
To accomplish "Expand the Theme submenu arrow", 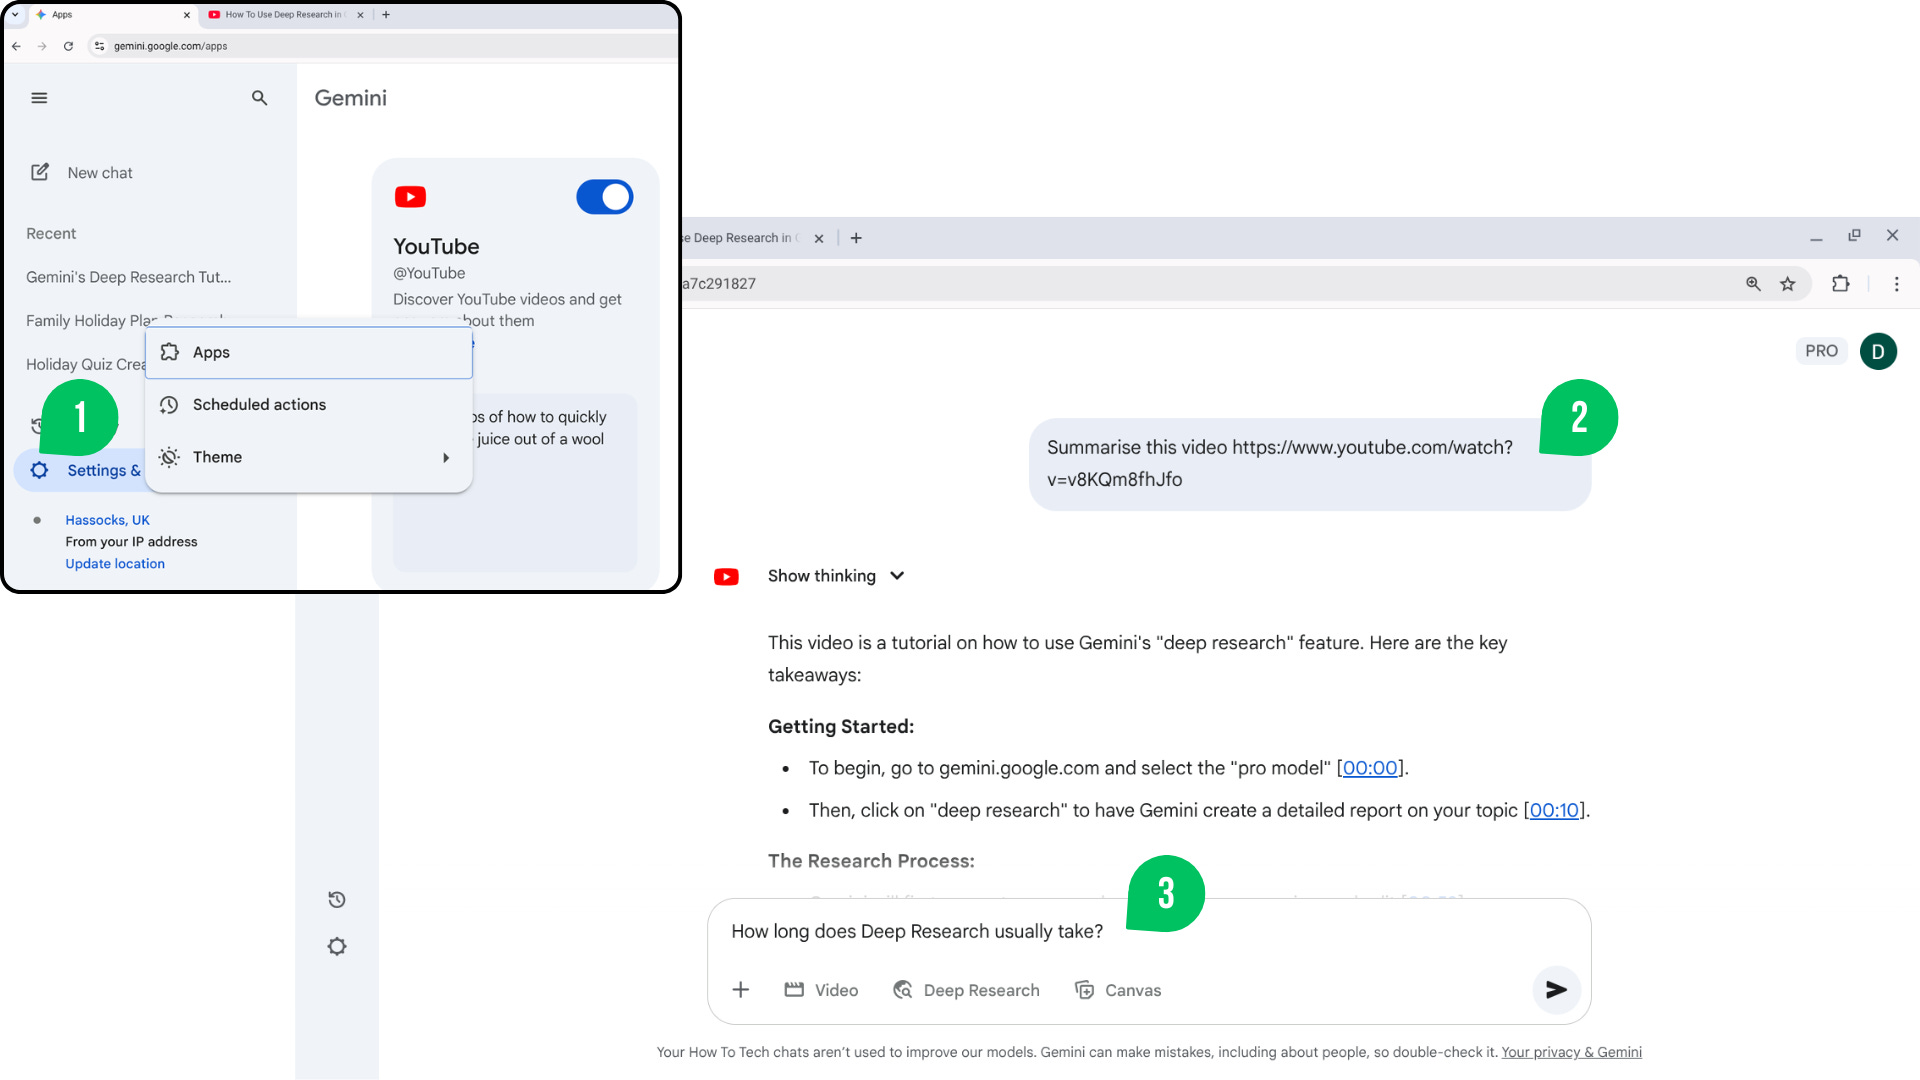I will tap(446, 458).
